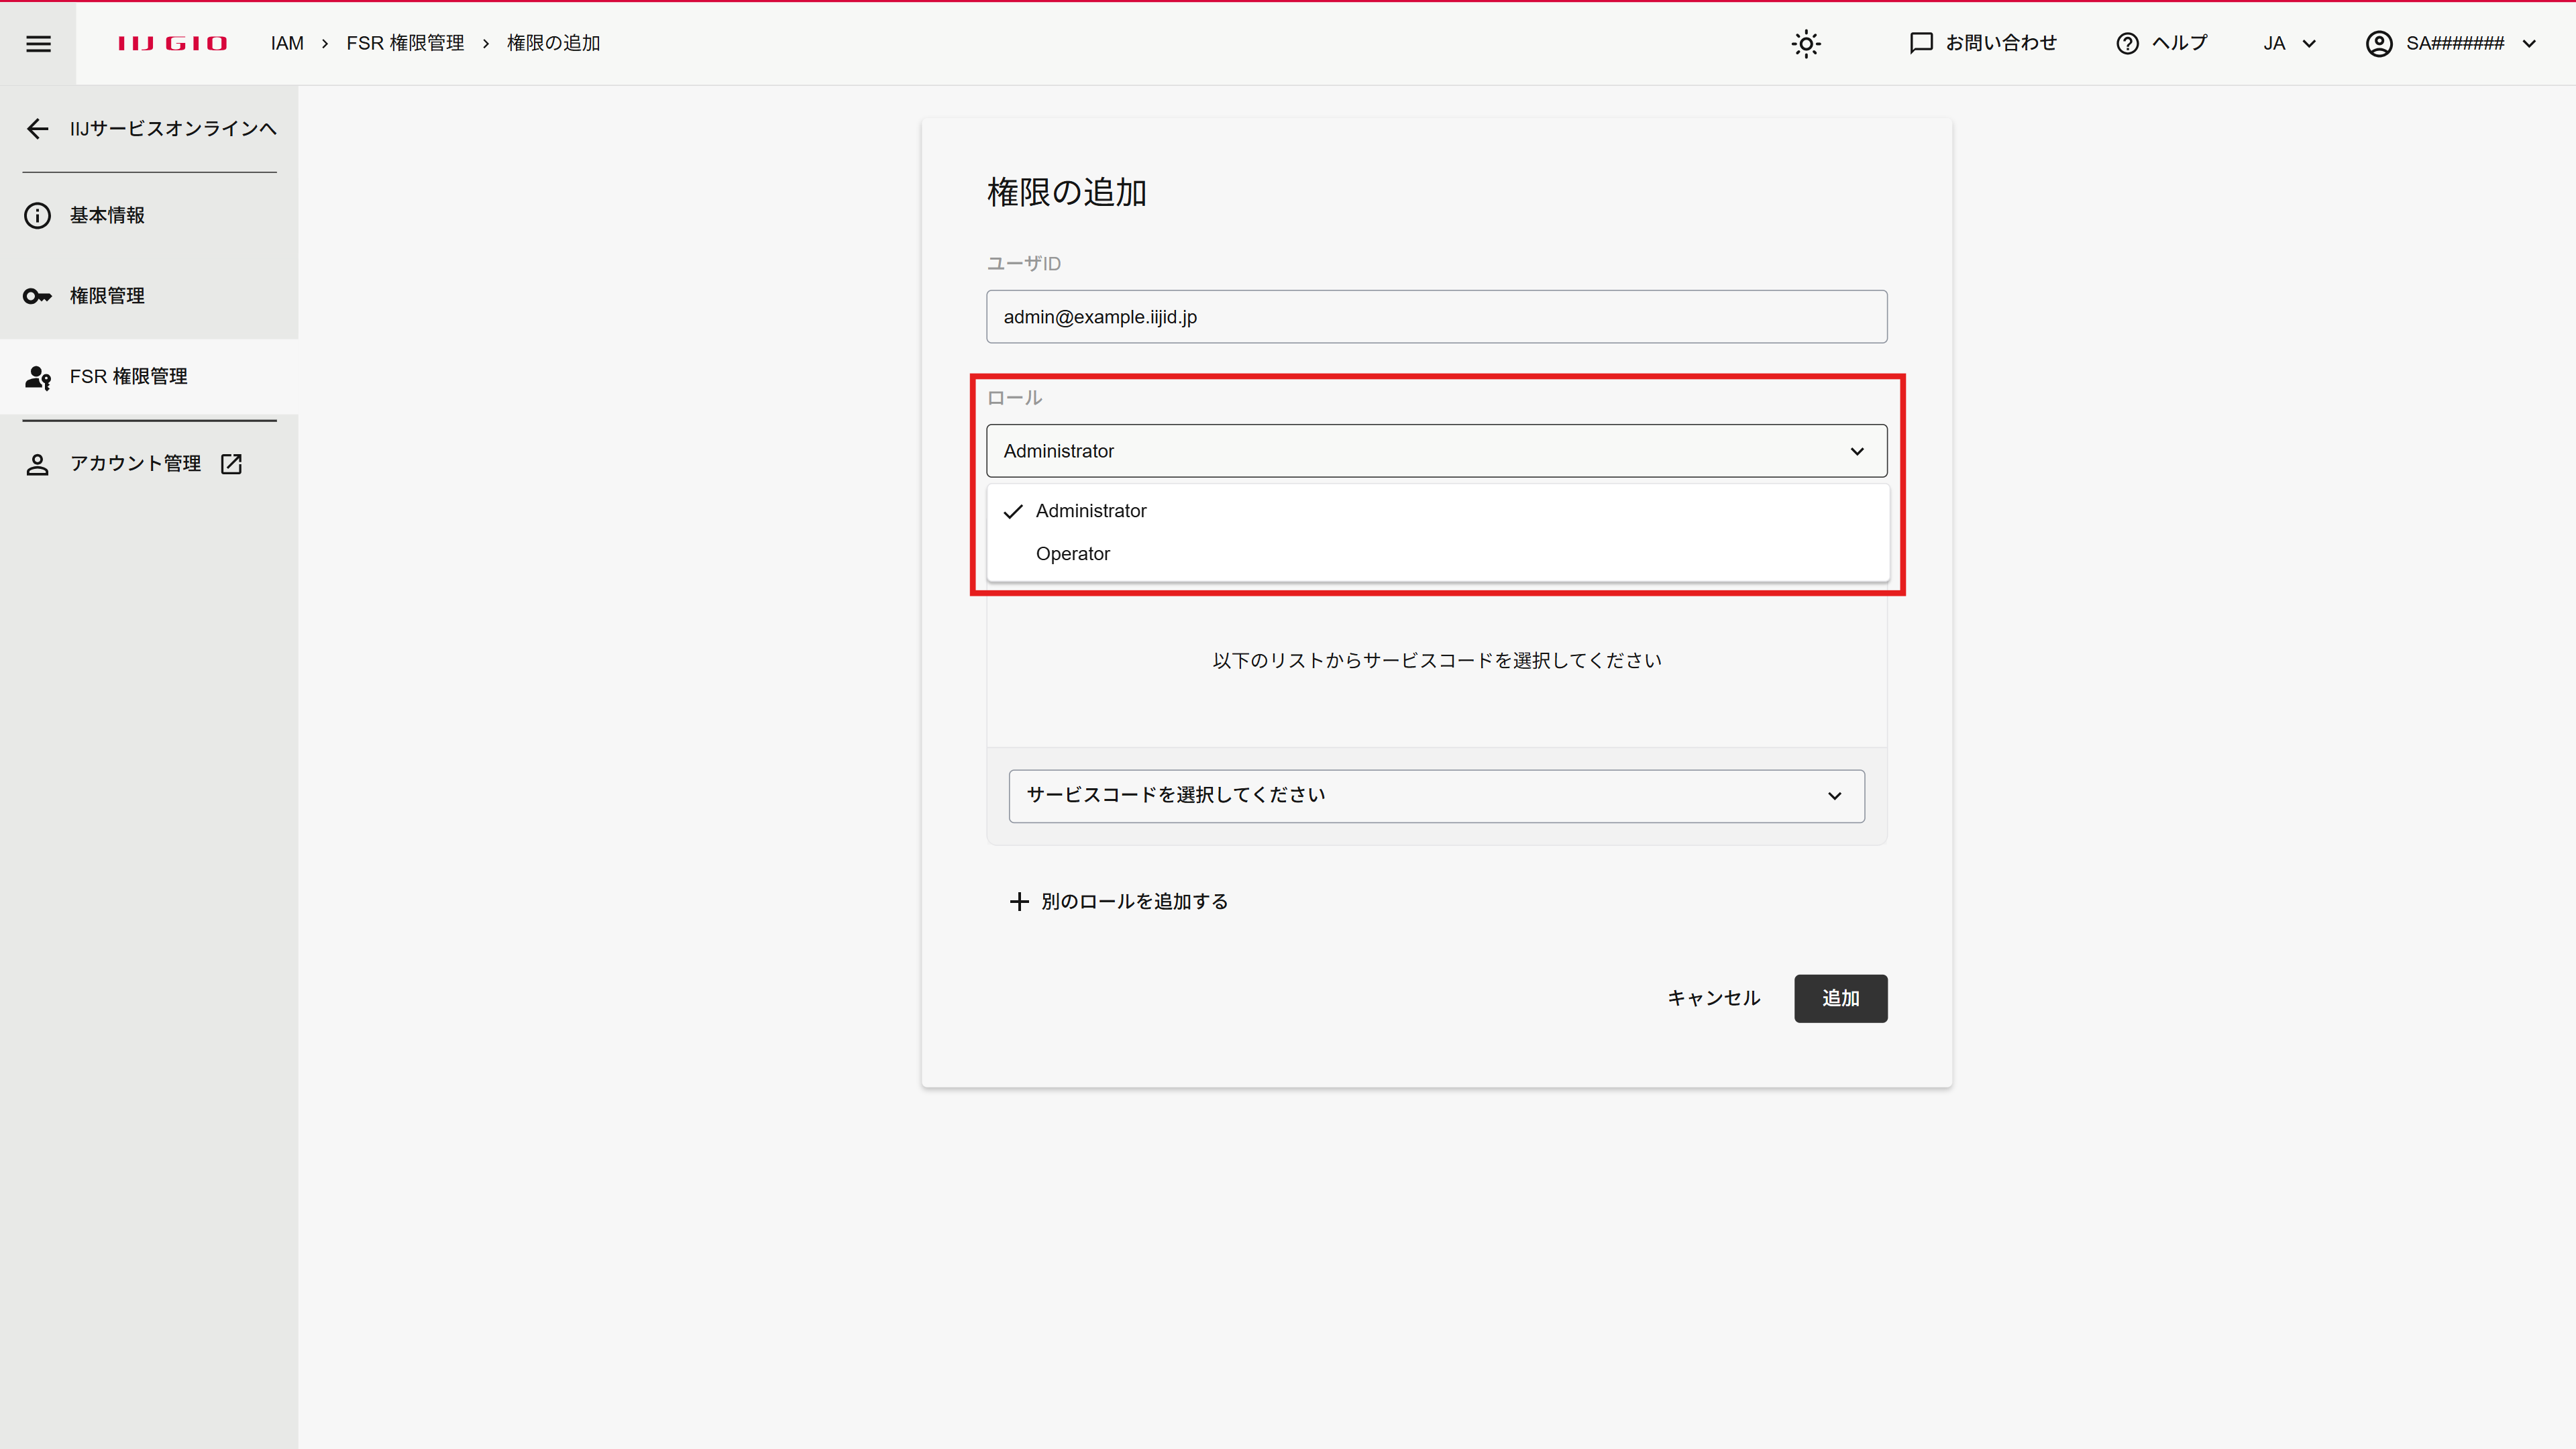The width and height of the screenshot is (2576, 1449).
Task: Open the JA language dropdown
Action: click(2289, 43)
